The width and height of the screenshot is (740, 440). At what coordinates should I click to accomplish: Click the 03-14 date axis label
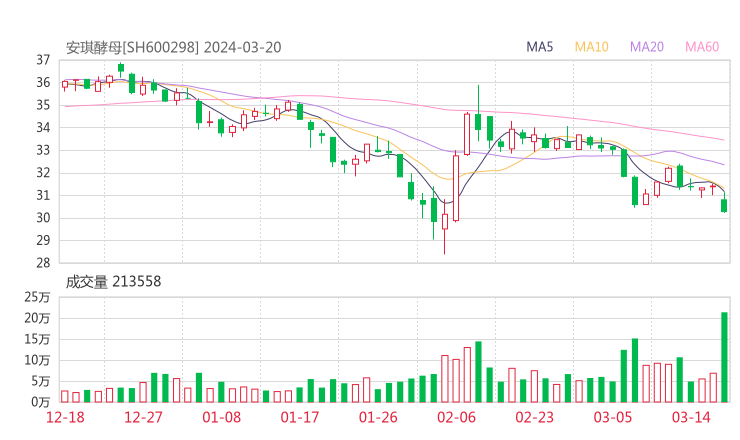[691, 417]
